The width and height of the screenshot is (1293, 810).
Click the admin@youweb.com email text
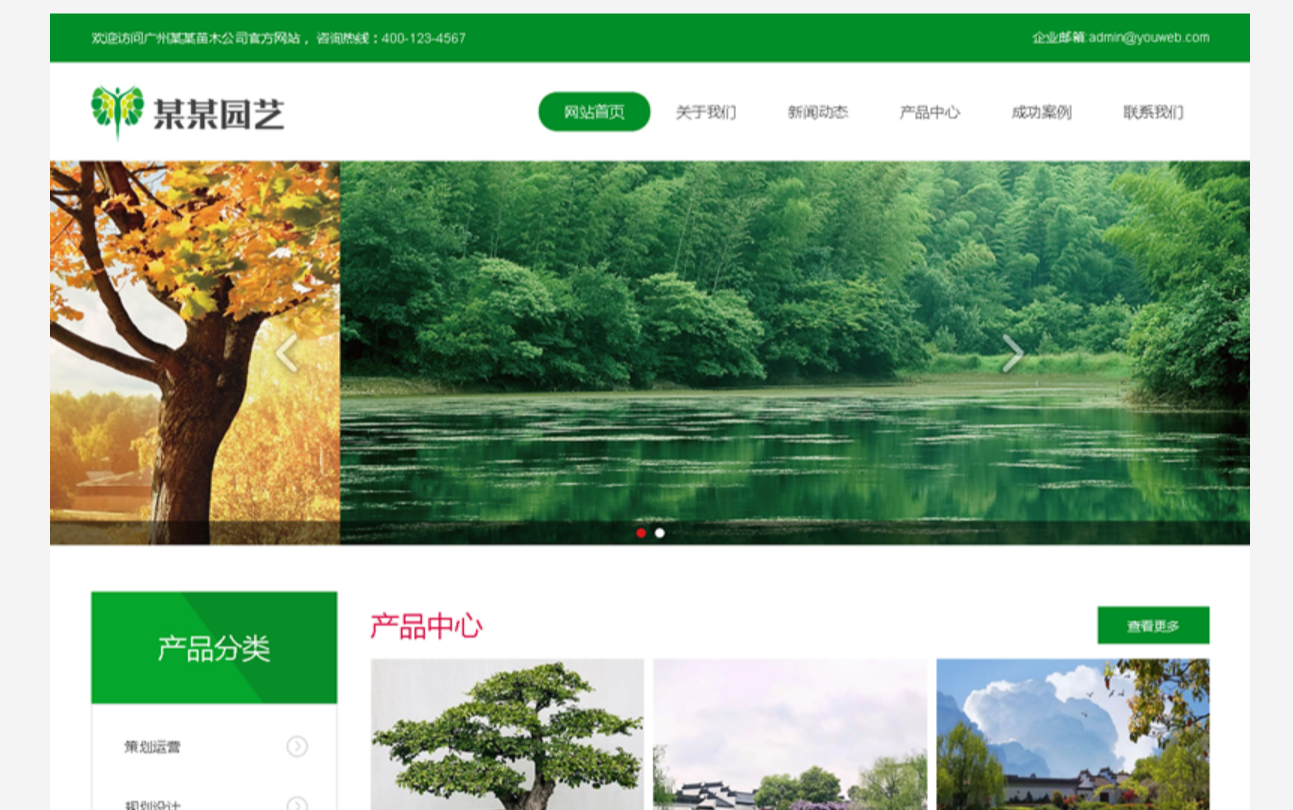[x=1149, y=38]
